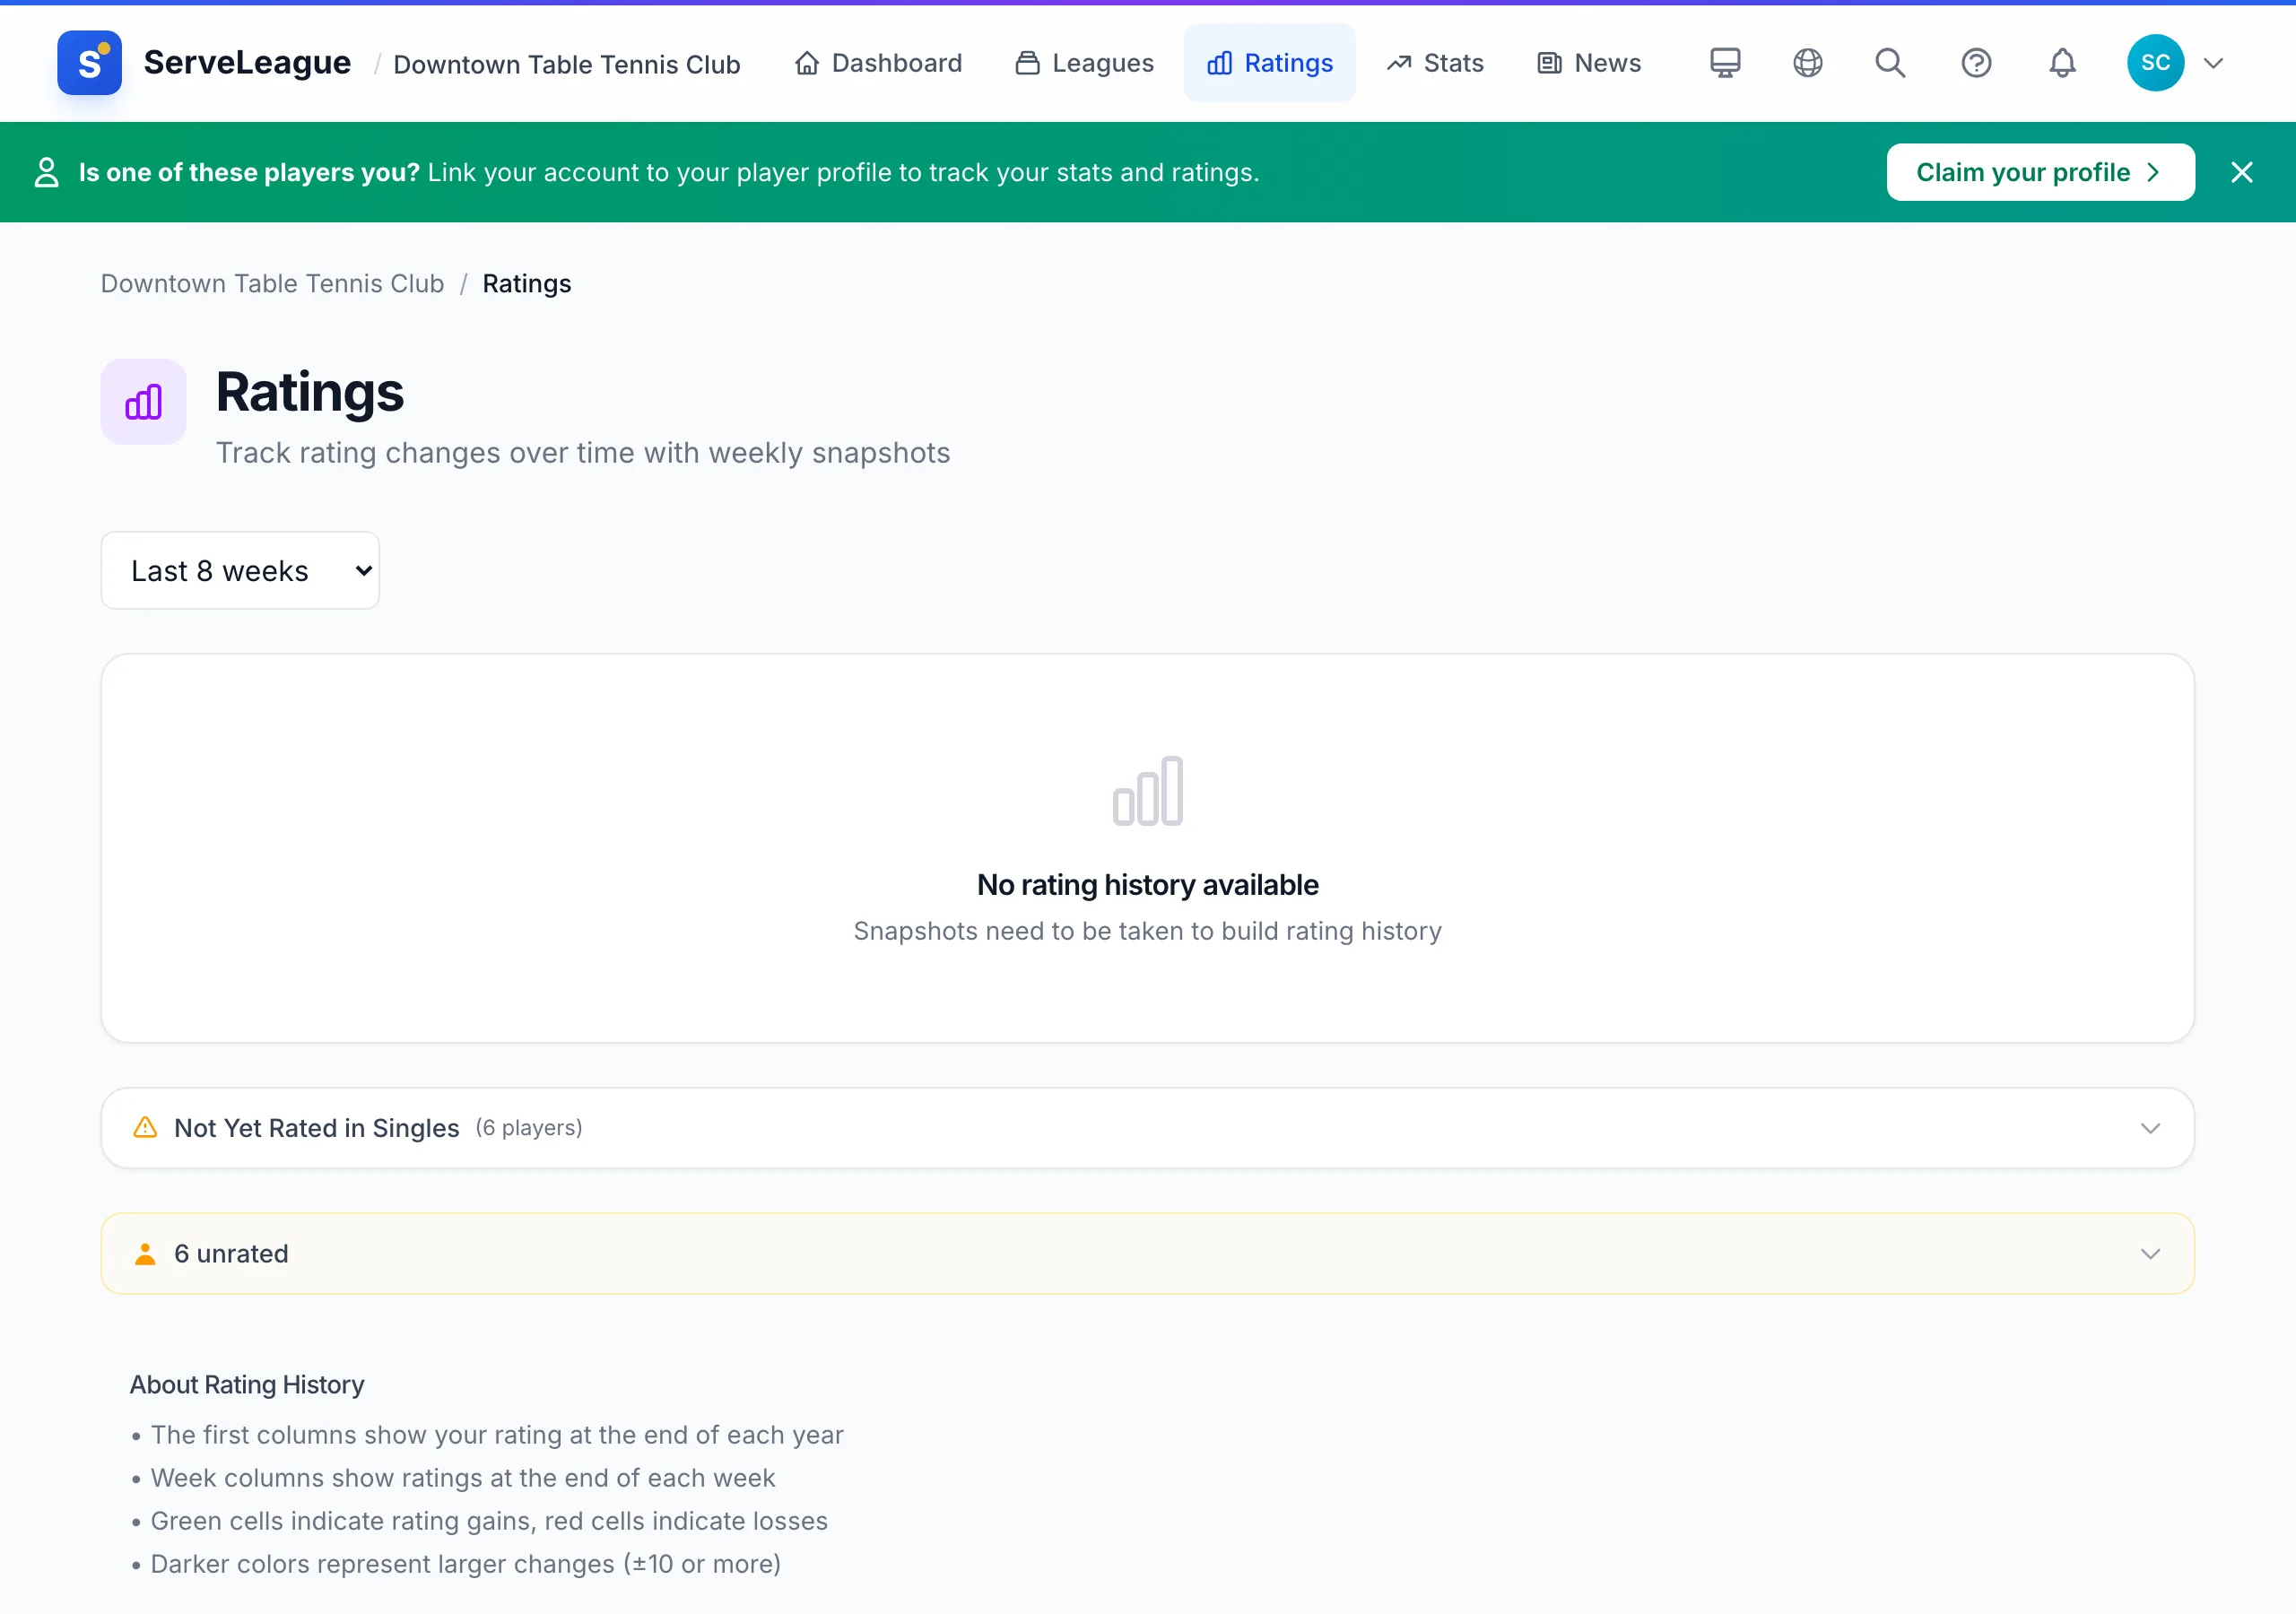Open the Last 8 weeks dropdown
Viewport: 2296px width, 1614px height.
[240, 570]
